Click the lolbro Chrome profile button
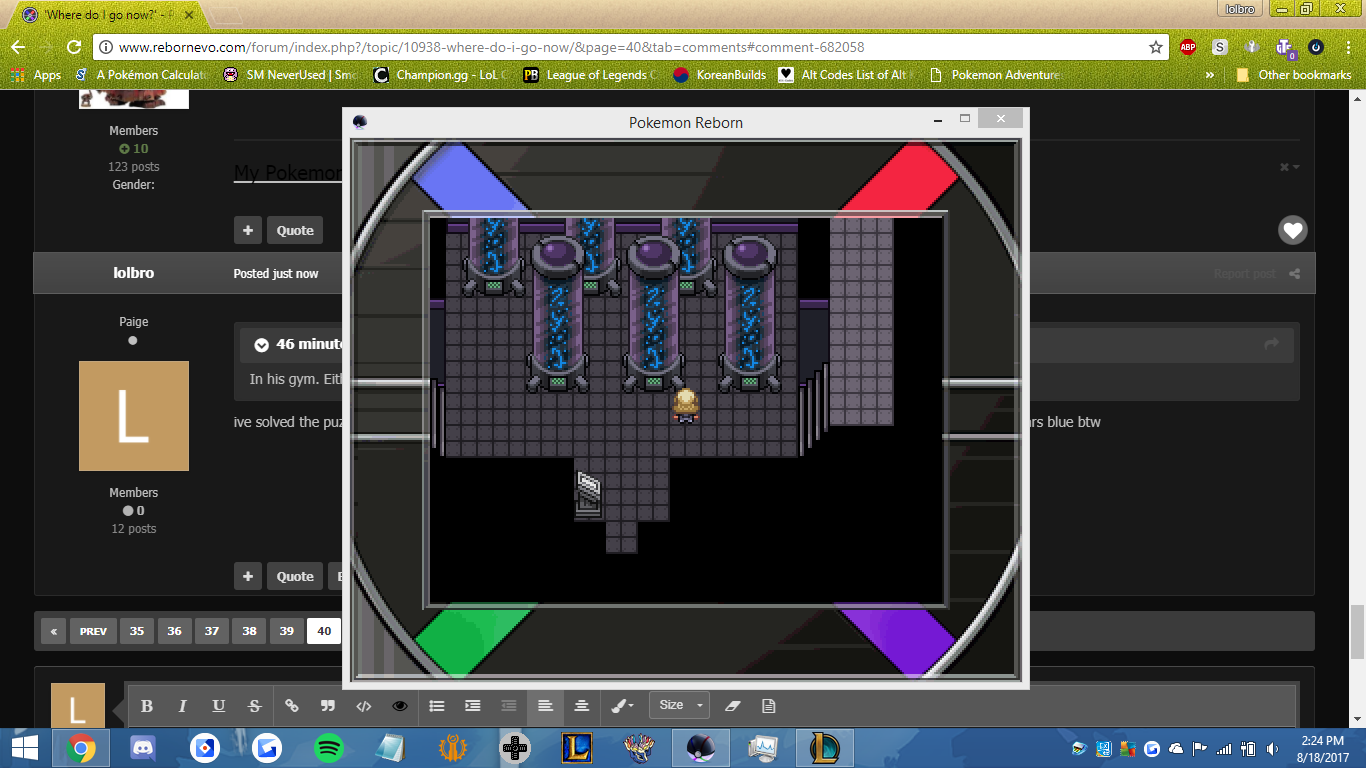The width and height of the screenshot is (1366, 768). [x=1240, y=9]
